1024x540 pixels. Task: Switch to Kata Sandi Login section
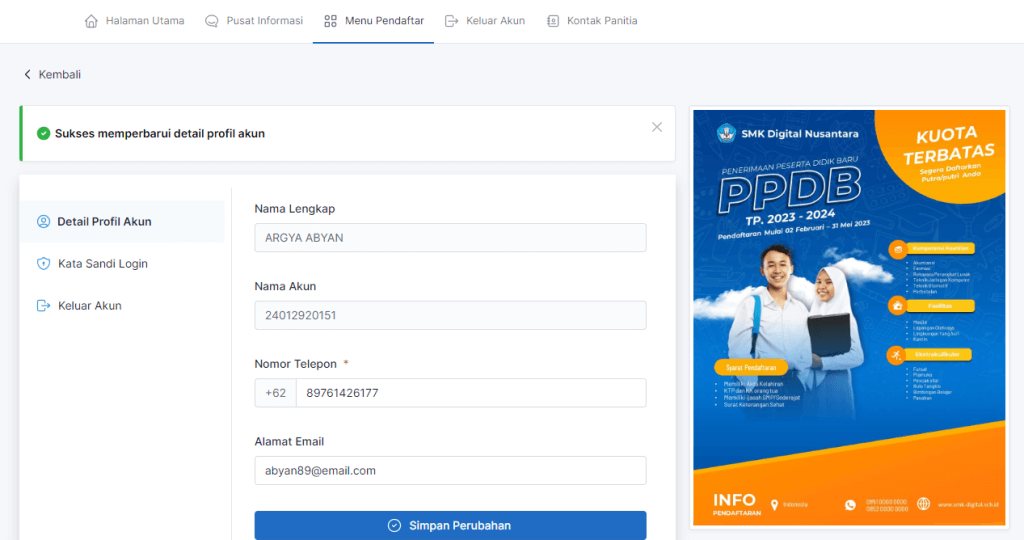[x=102, y=264]
